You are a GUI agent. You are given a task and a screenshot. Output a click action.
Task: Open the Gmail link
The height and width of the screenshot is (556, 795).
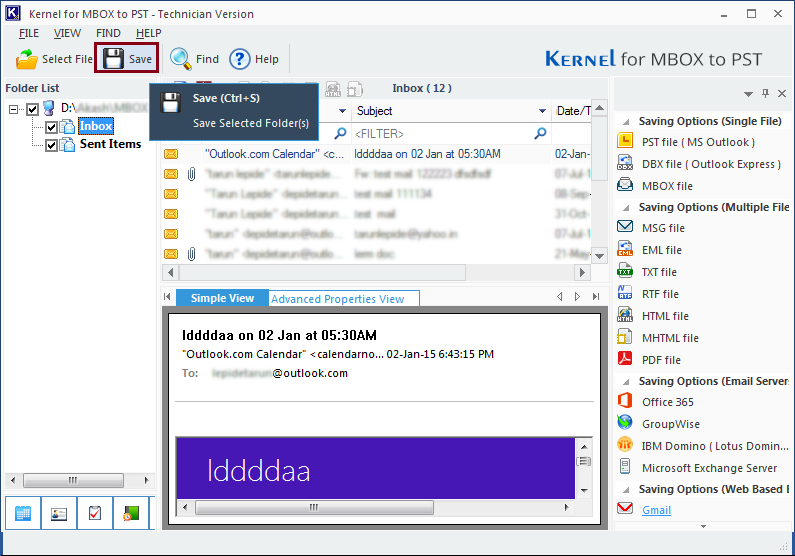tap(656, 510)
